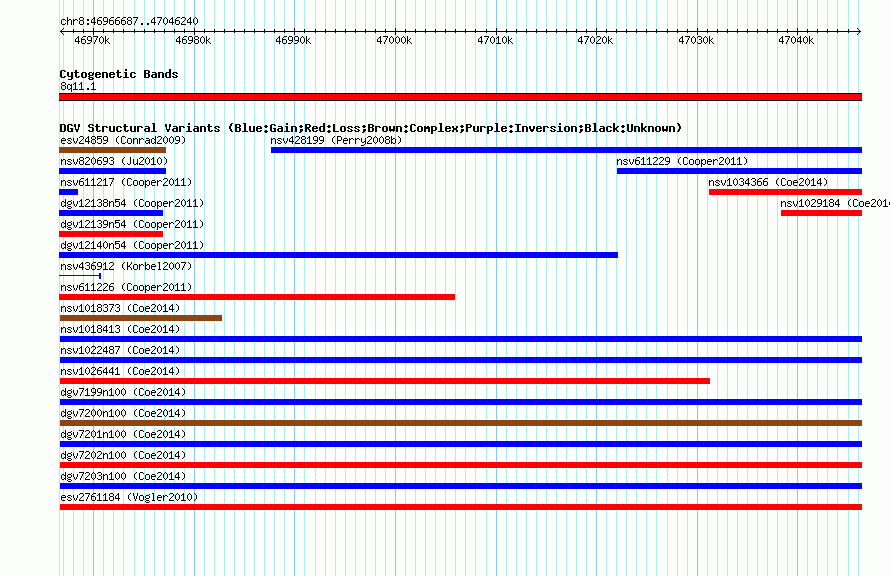Open variant nsv1018373 (Coe2014) label
The image size is (890, 576).
tap(120, 308)
